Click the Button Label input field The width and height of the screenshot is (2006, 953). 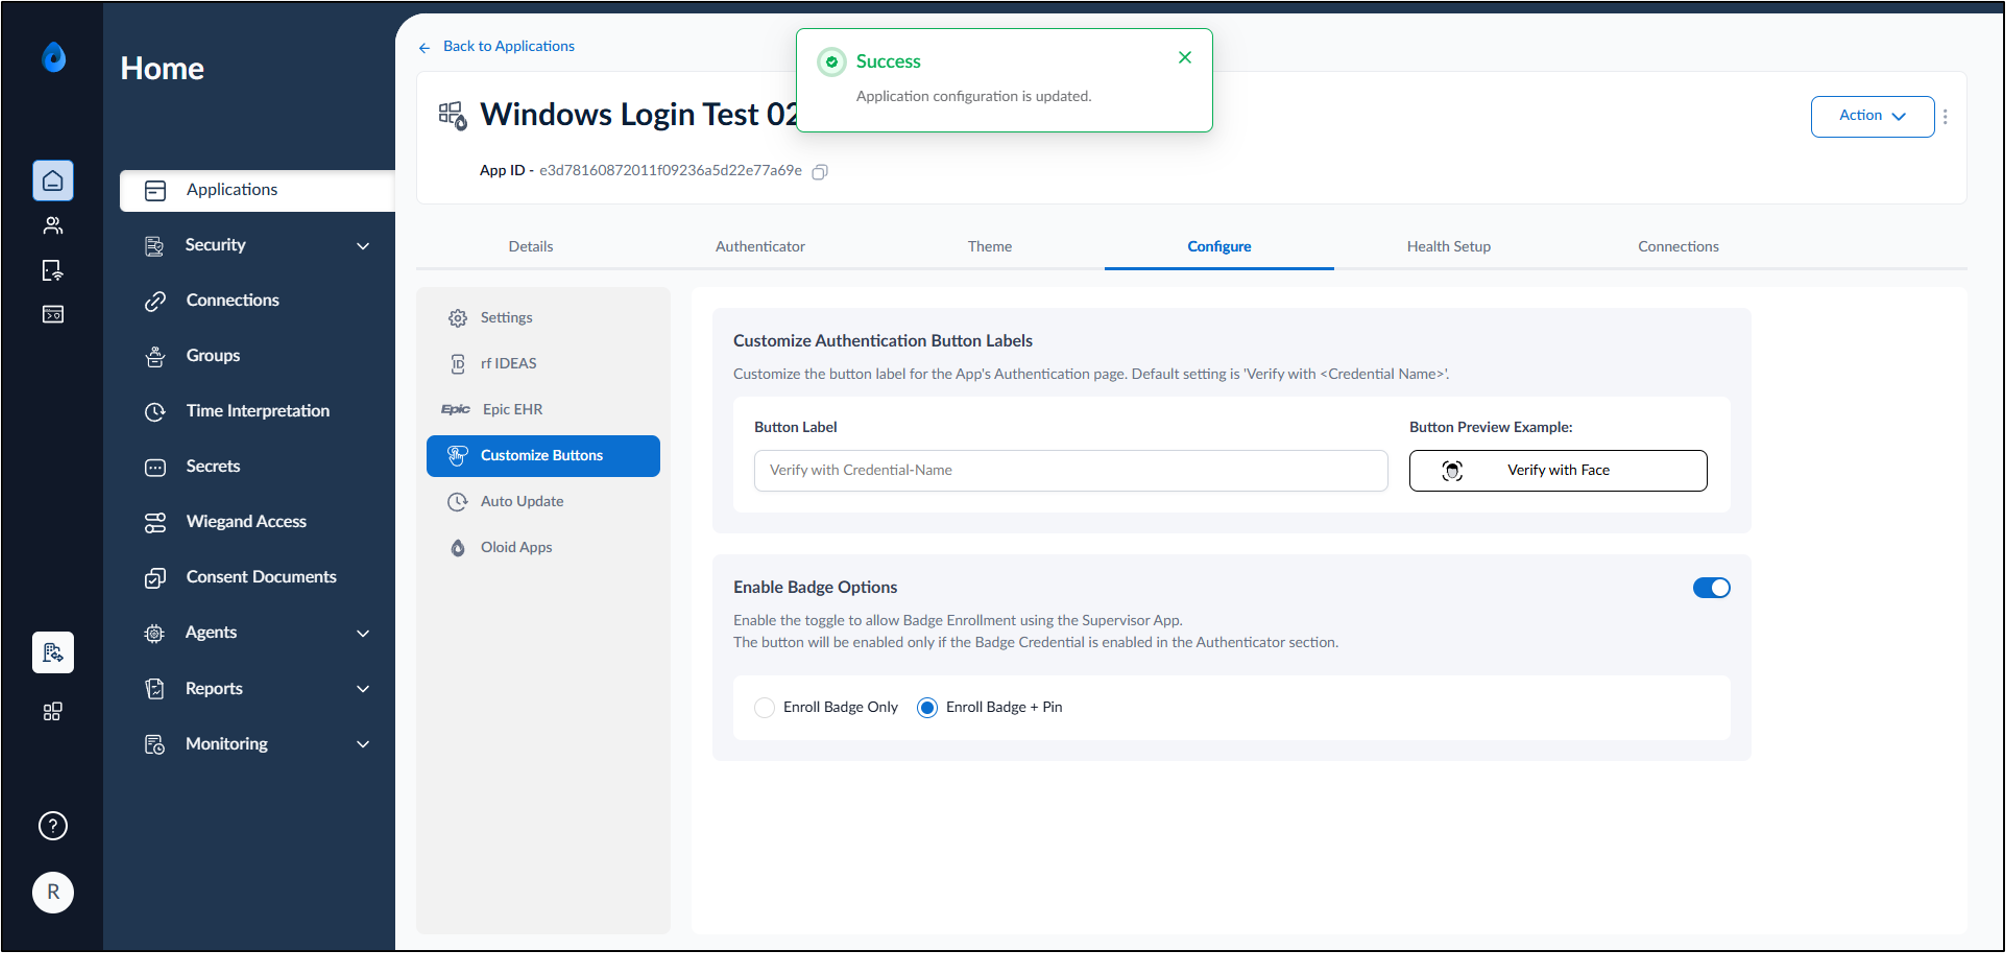point(1070,471)
